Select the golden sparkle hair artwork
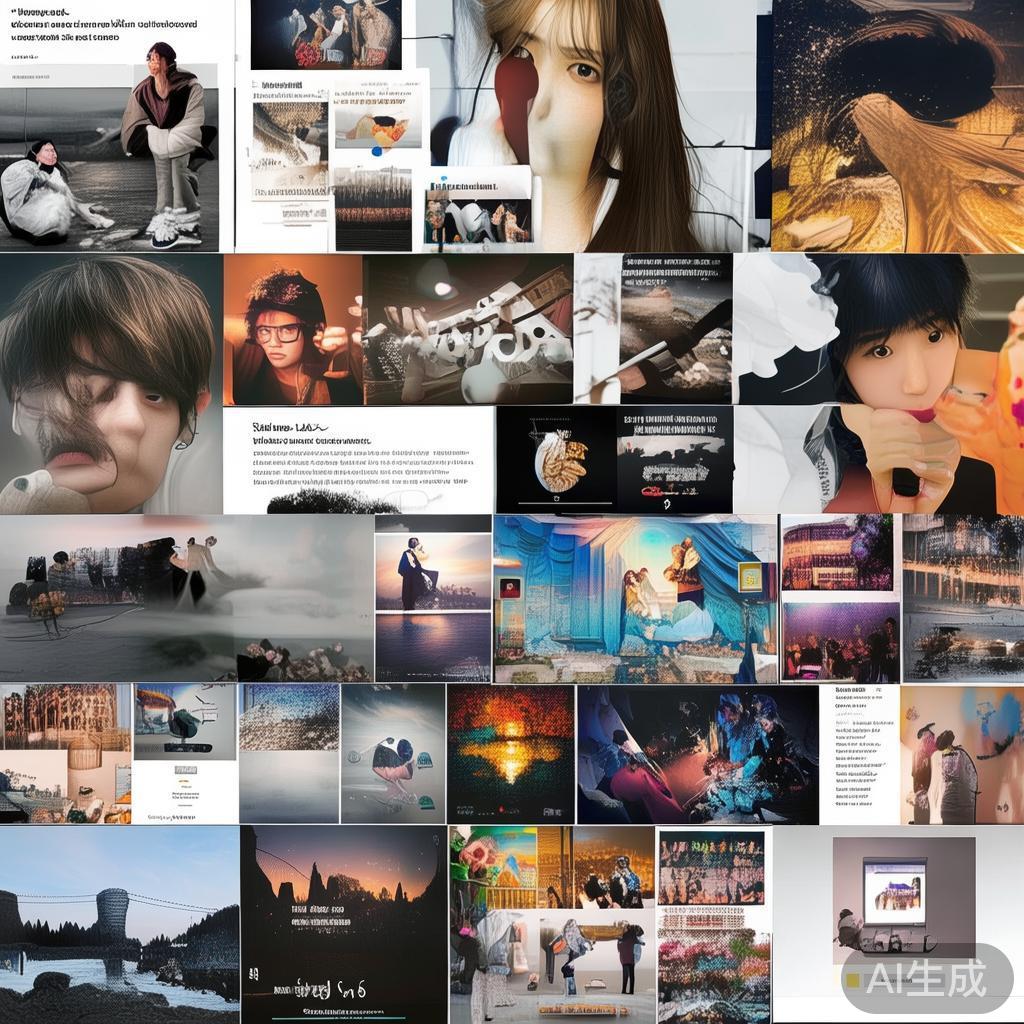The width and height of the screenshot is (1024, 1024). point(897,125)
